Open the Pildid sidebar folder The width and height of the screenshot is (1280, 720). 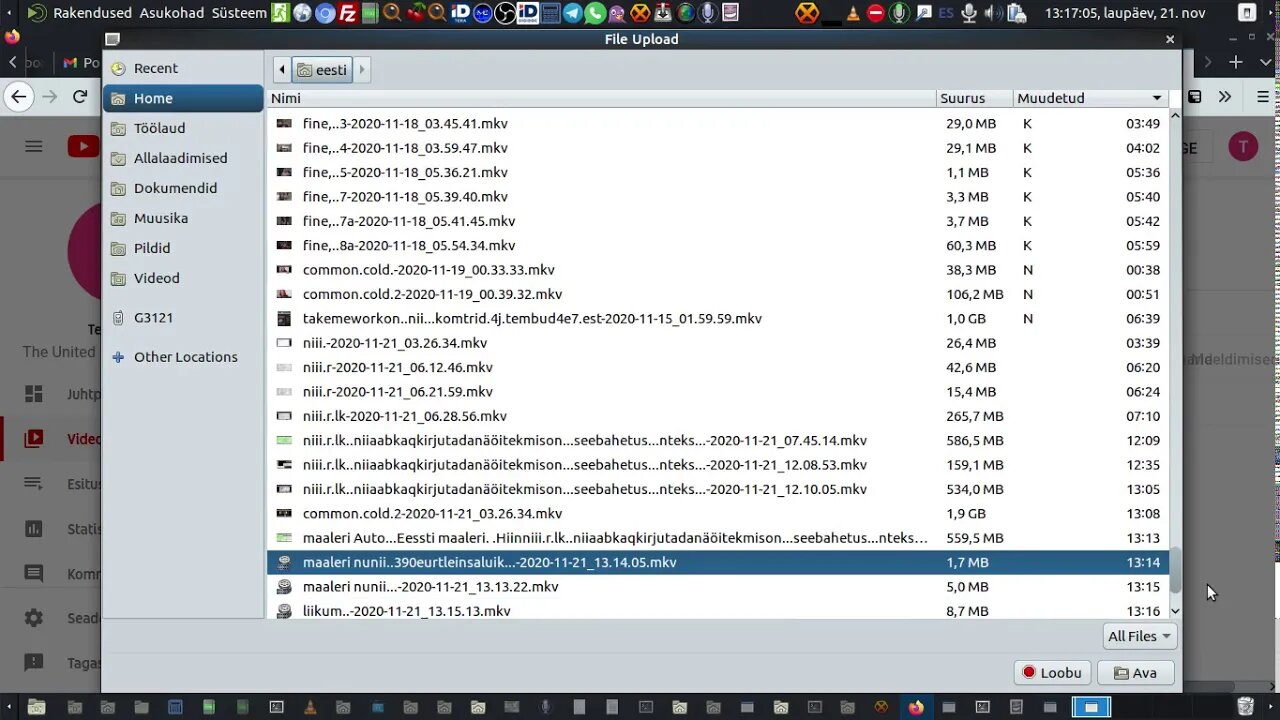pos(183,248)
